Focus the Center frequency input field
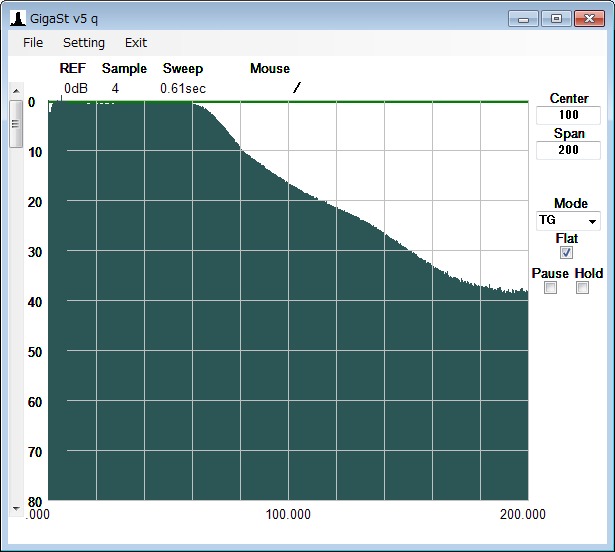The width and height of the screenshot is (615, 552). (568, 115)
